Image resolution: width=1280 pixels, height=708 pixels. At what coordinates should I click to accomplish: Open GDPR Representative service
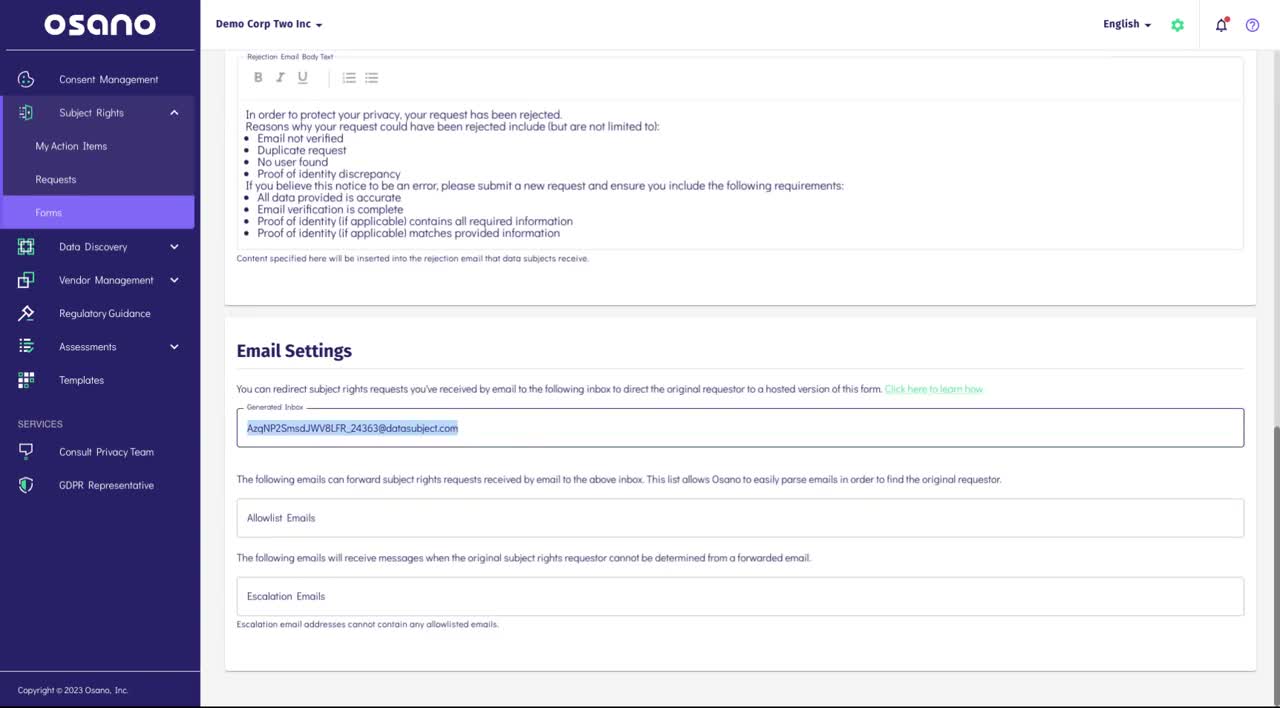pyautogui.click(x=106, y=485)
